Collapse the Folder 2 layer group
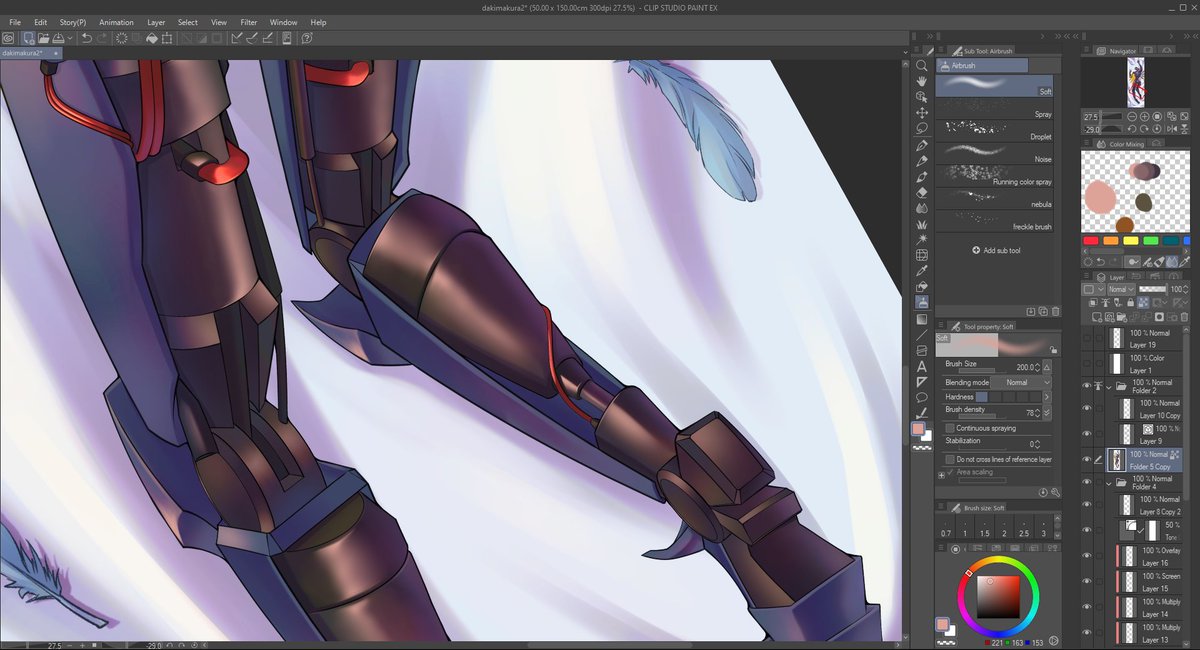 [x=1110, y=385]
